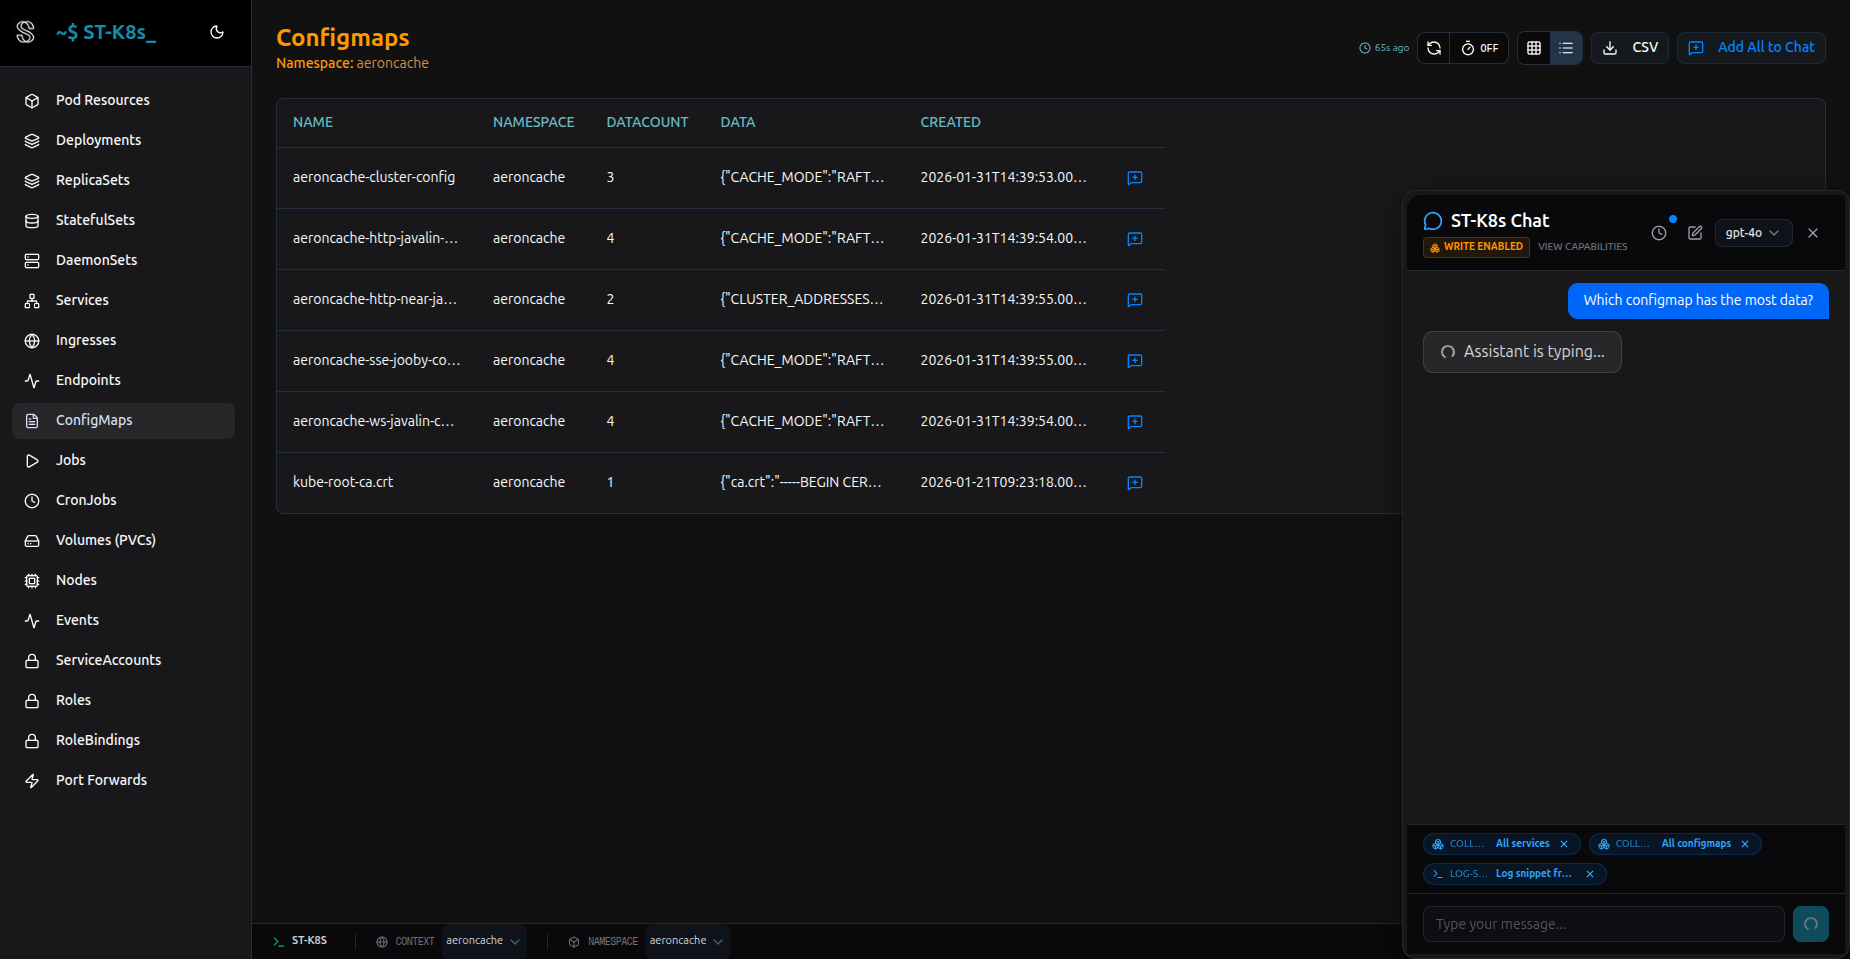1850x959 pixels.
Task: Open Deployments page
Action: [x=124, y=140]
